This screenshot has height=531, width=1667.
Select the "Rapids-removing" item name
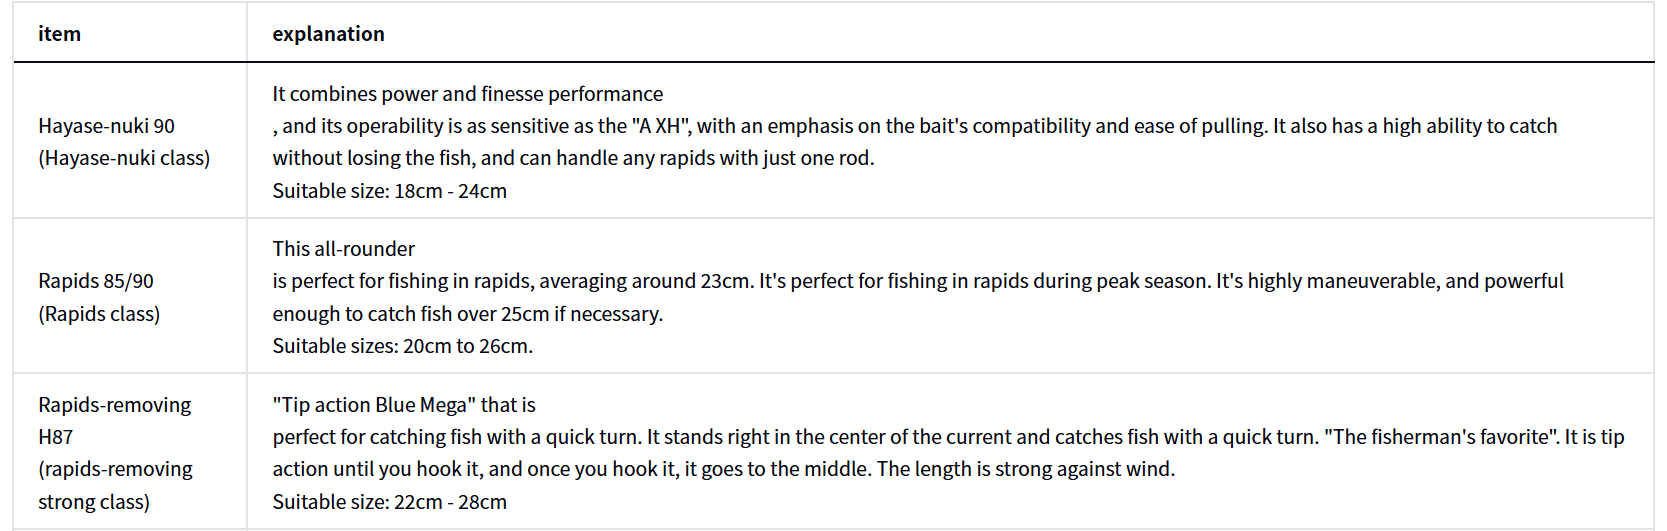click(x=114, y=405)
